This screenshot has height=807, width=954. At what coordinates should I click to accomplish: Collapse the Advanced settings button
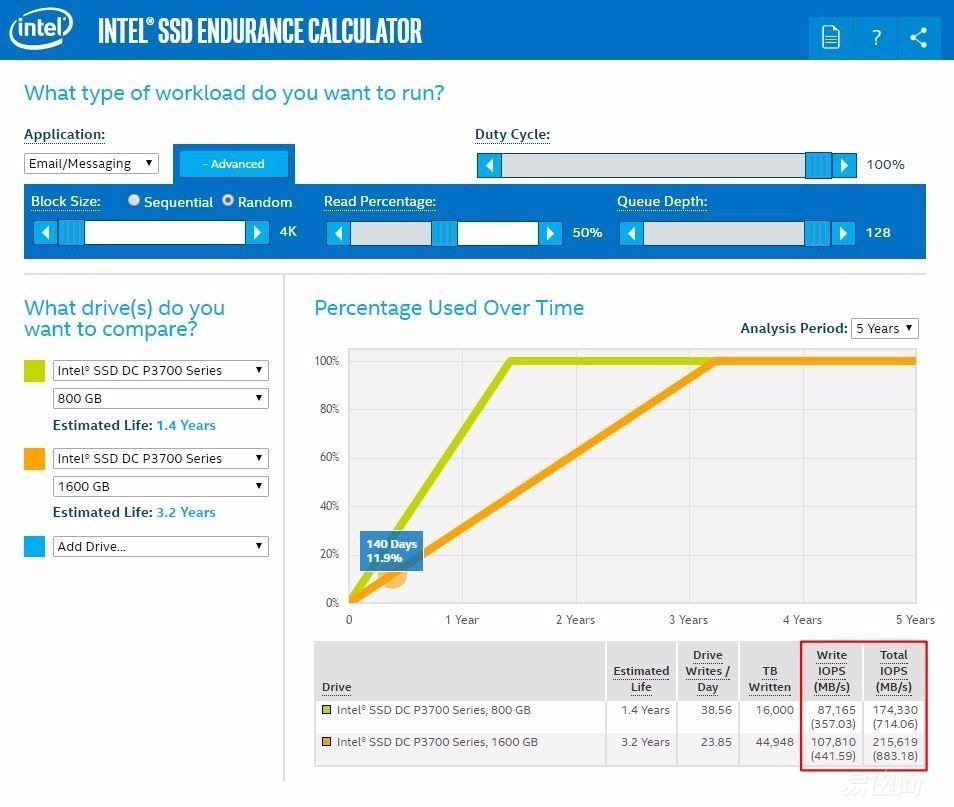pos(234,164)
